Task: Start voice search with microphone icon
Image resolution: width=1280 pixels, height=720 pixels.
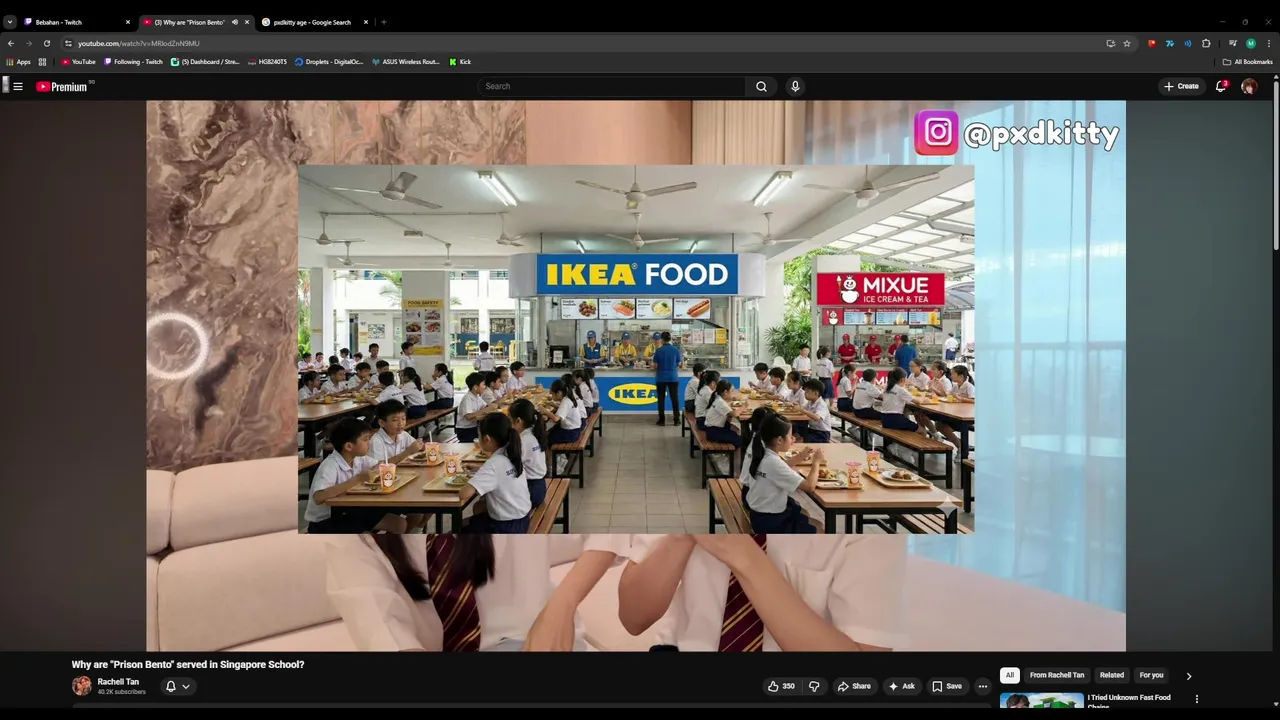Action: click(795, 86)
